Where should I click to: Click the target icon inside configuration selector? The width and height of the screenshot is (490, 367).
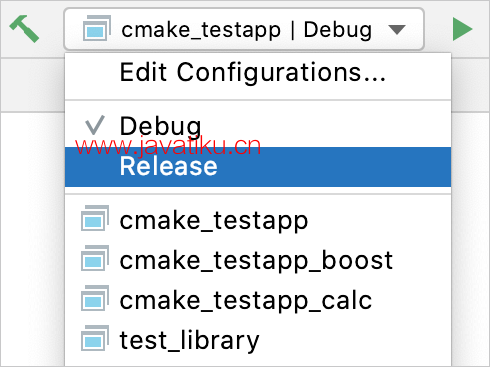point(97,28)
